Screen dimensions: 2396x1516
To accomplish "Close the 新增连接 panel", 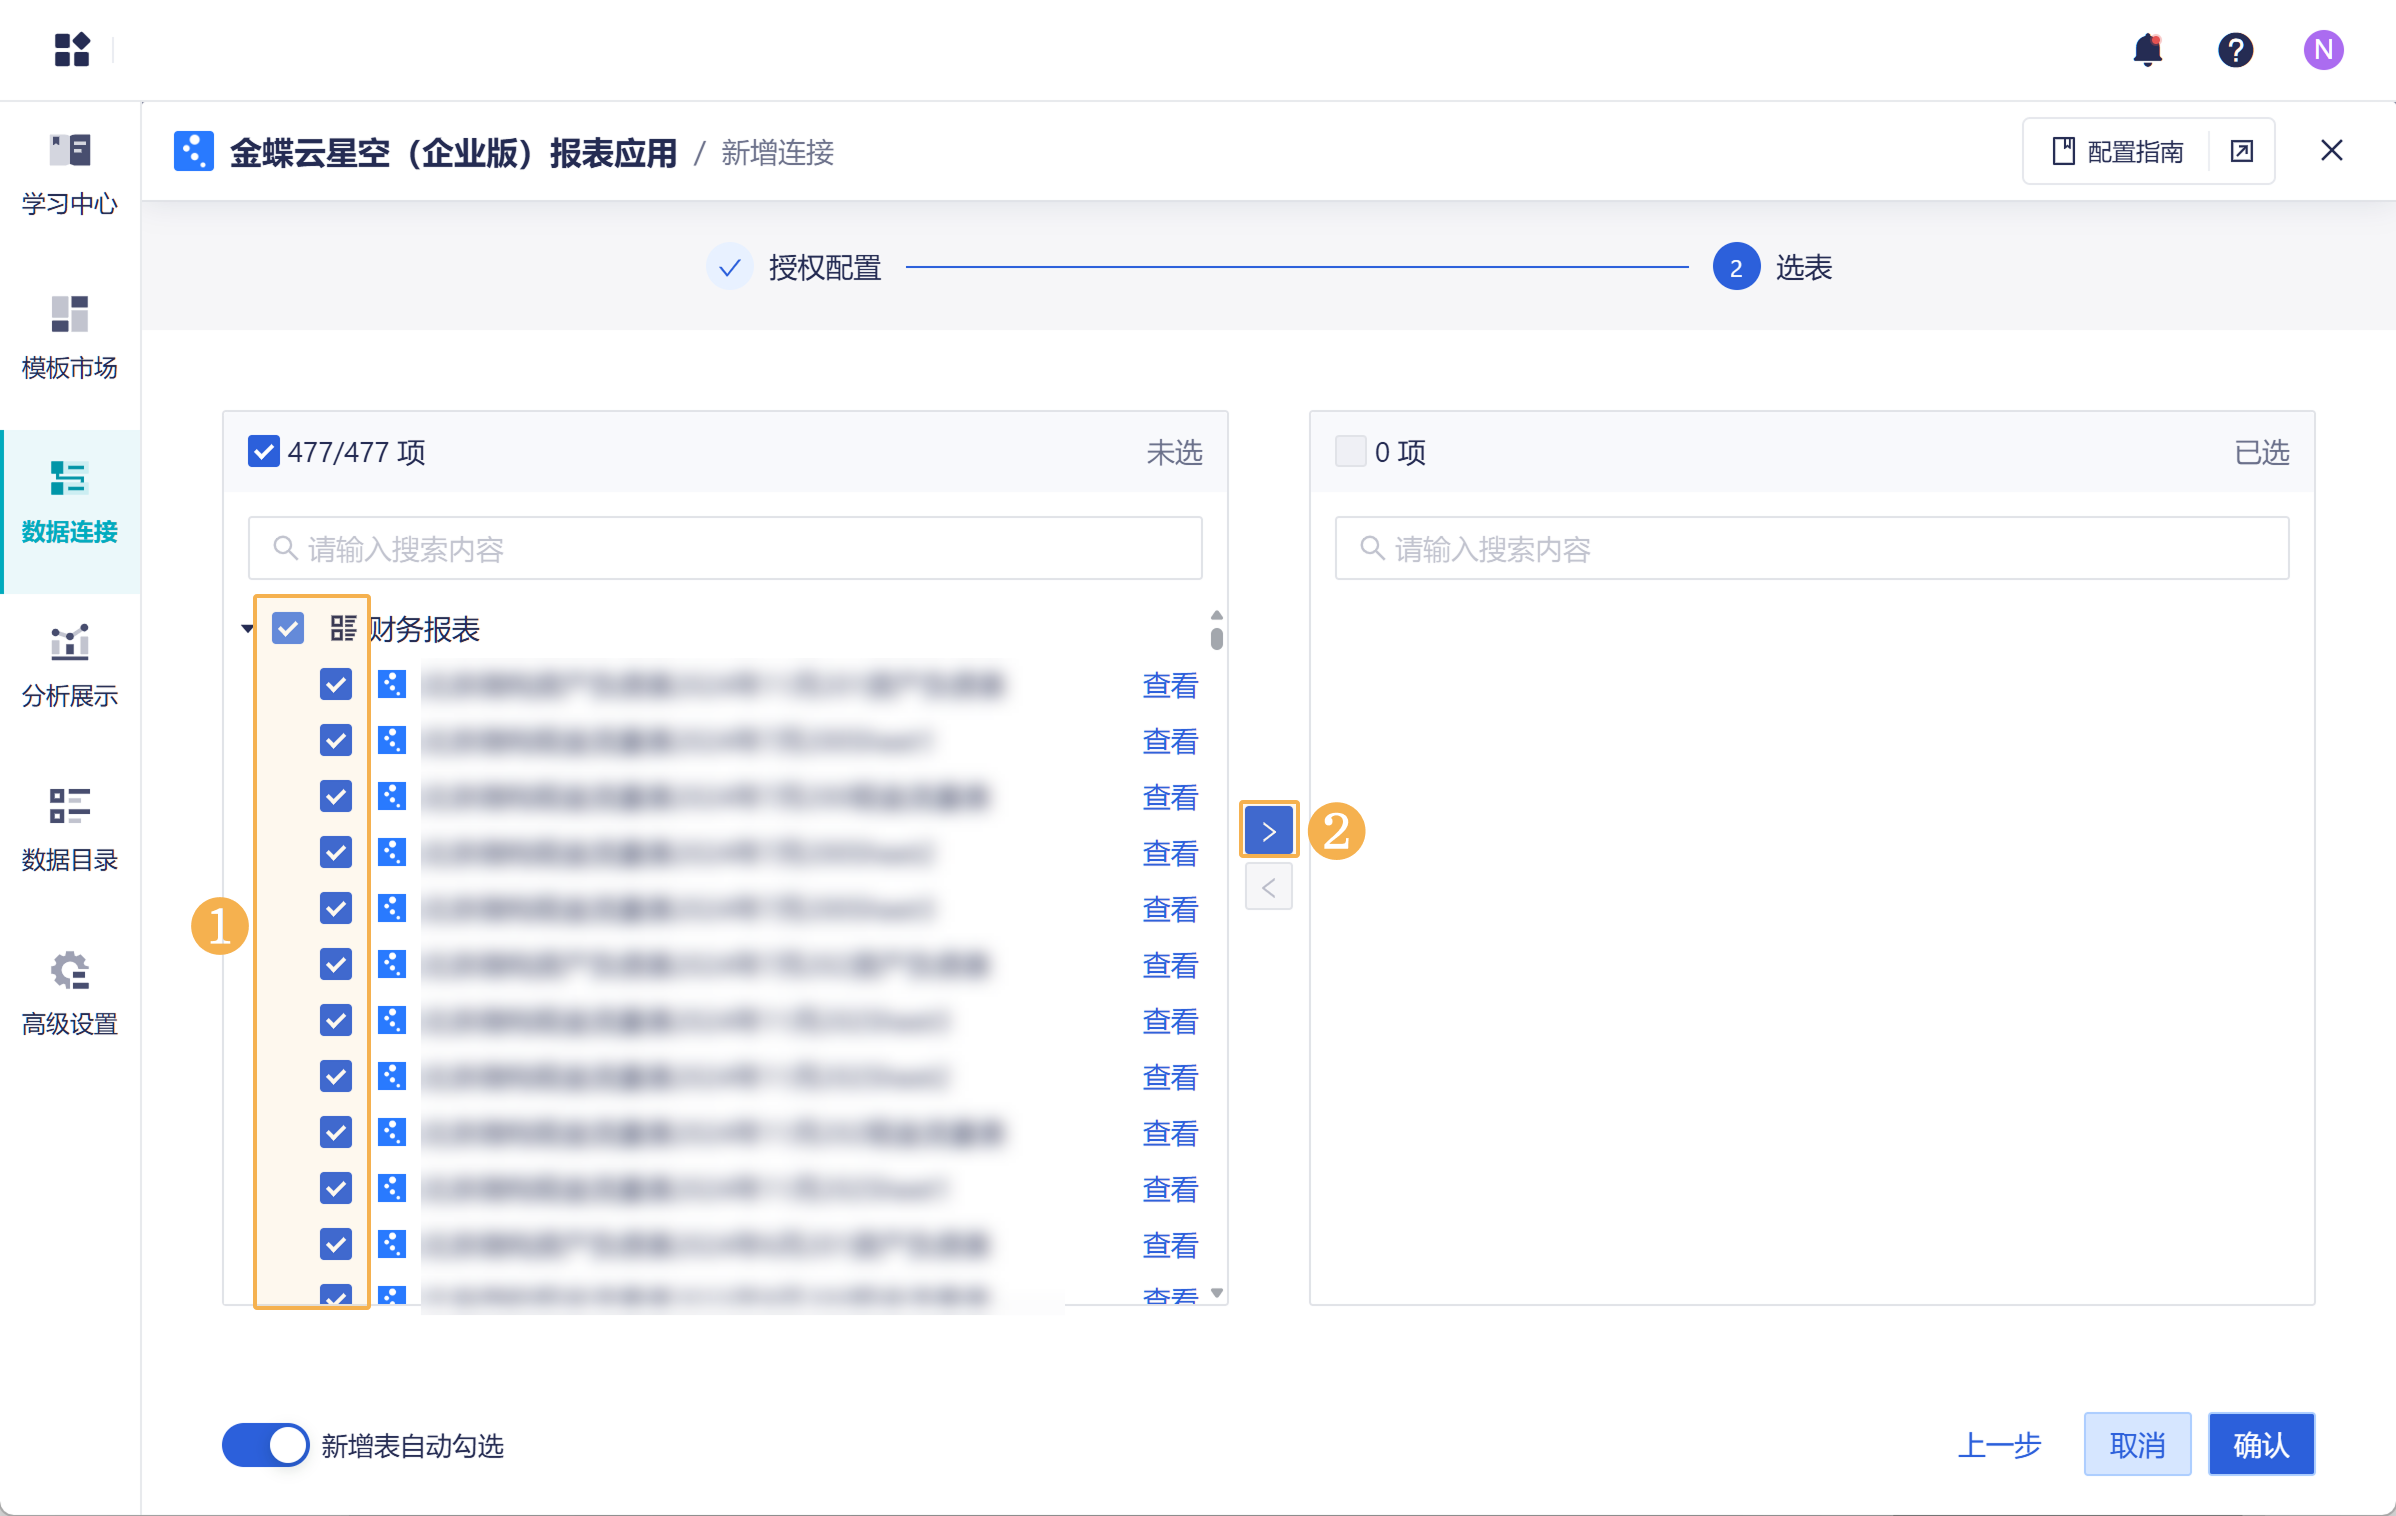I will [x=2331, y=150].
